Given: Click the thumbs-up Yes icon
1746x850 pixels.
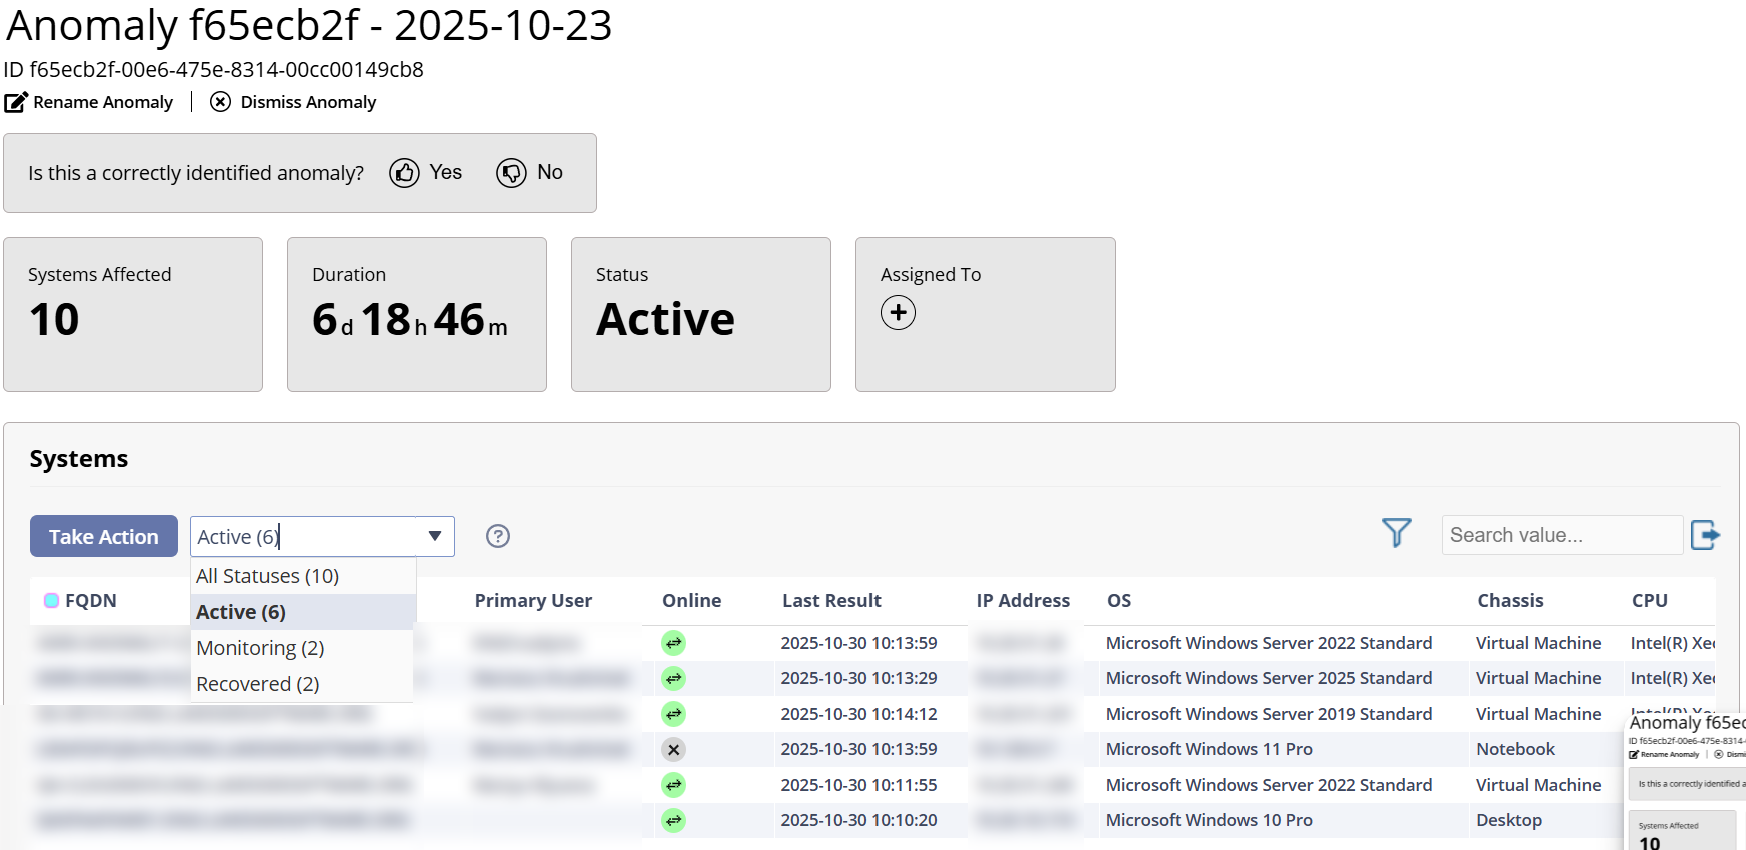Looking at the screenshot, I should pyautogui.click(x=404, y=173).
